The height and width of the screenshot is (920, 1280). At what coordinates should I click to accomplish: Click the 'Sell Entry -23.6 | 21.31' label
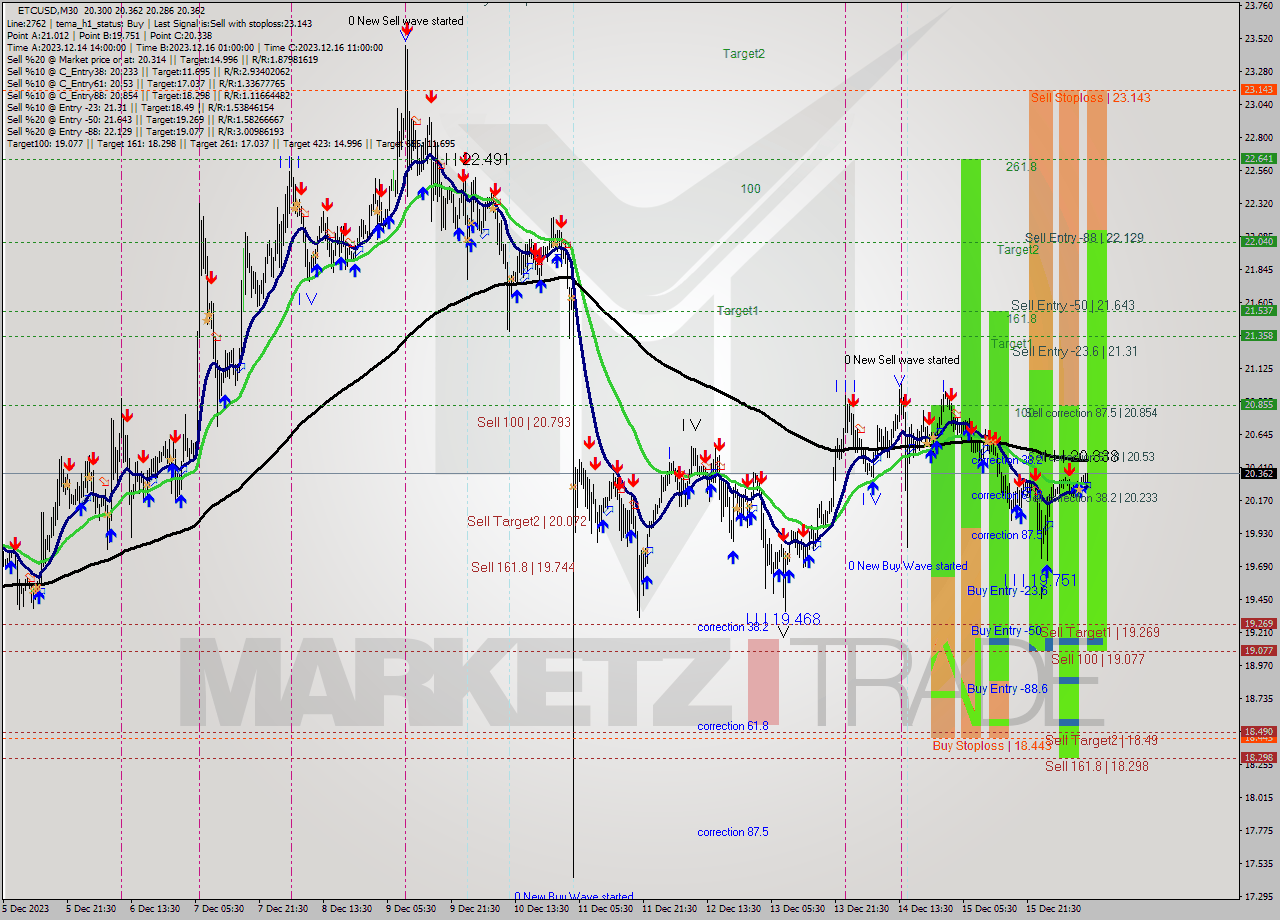click(1075, 351)
